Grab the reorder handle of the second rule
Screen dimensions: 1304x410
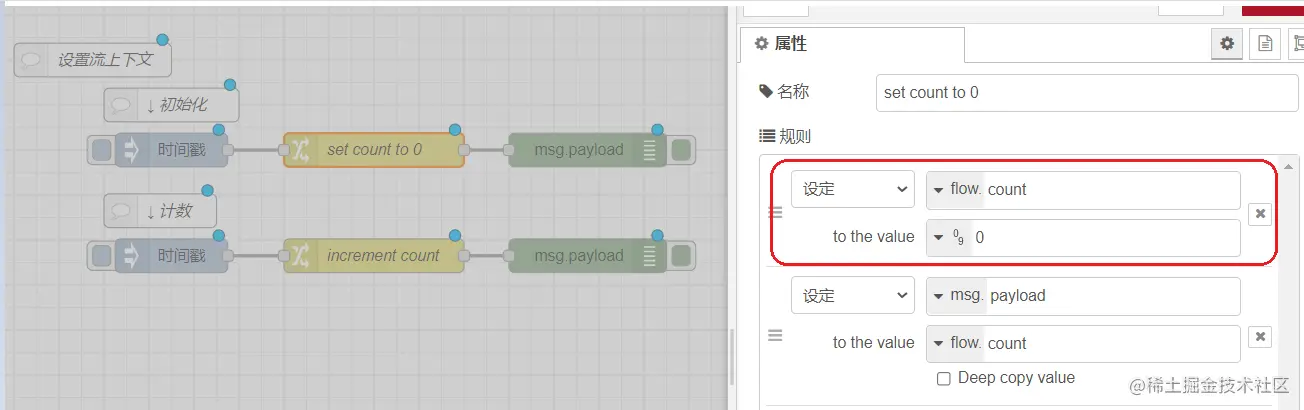(775, 336)
